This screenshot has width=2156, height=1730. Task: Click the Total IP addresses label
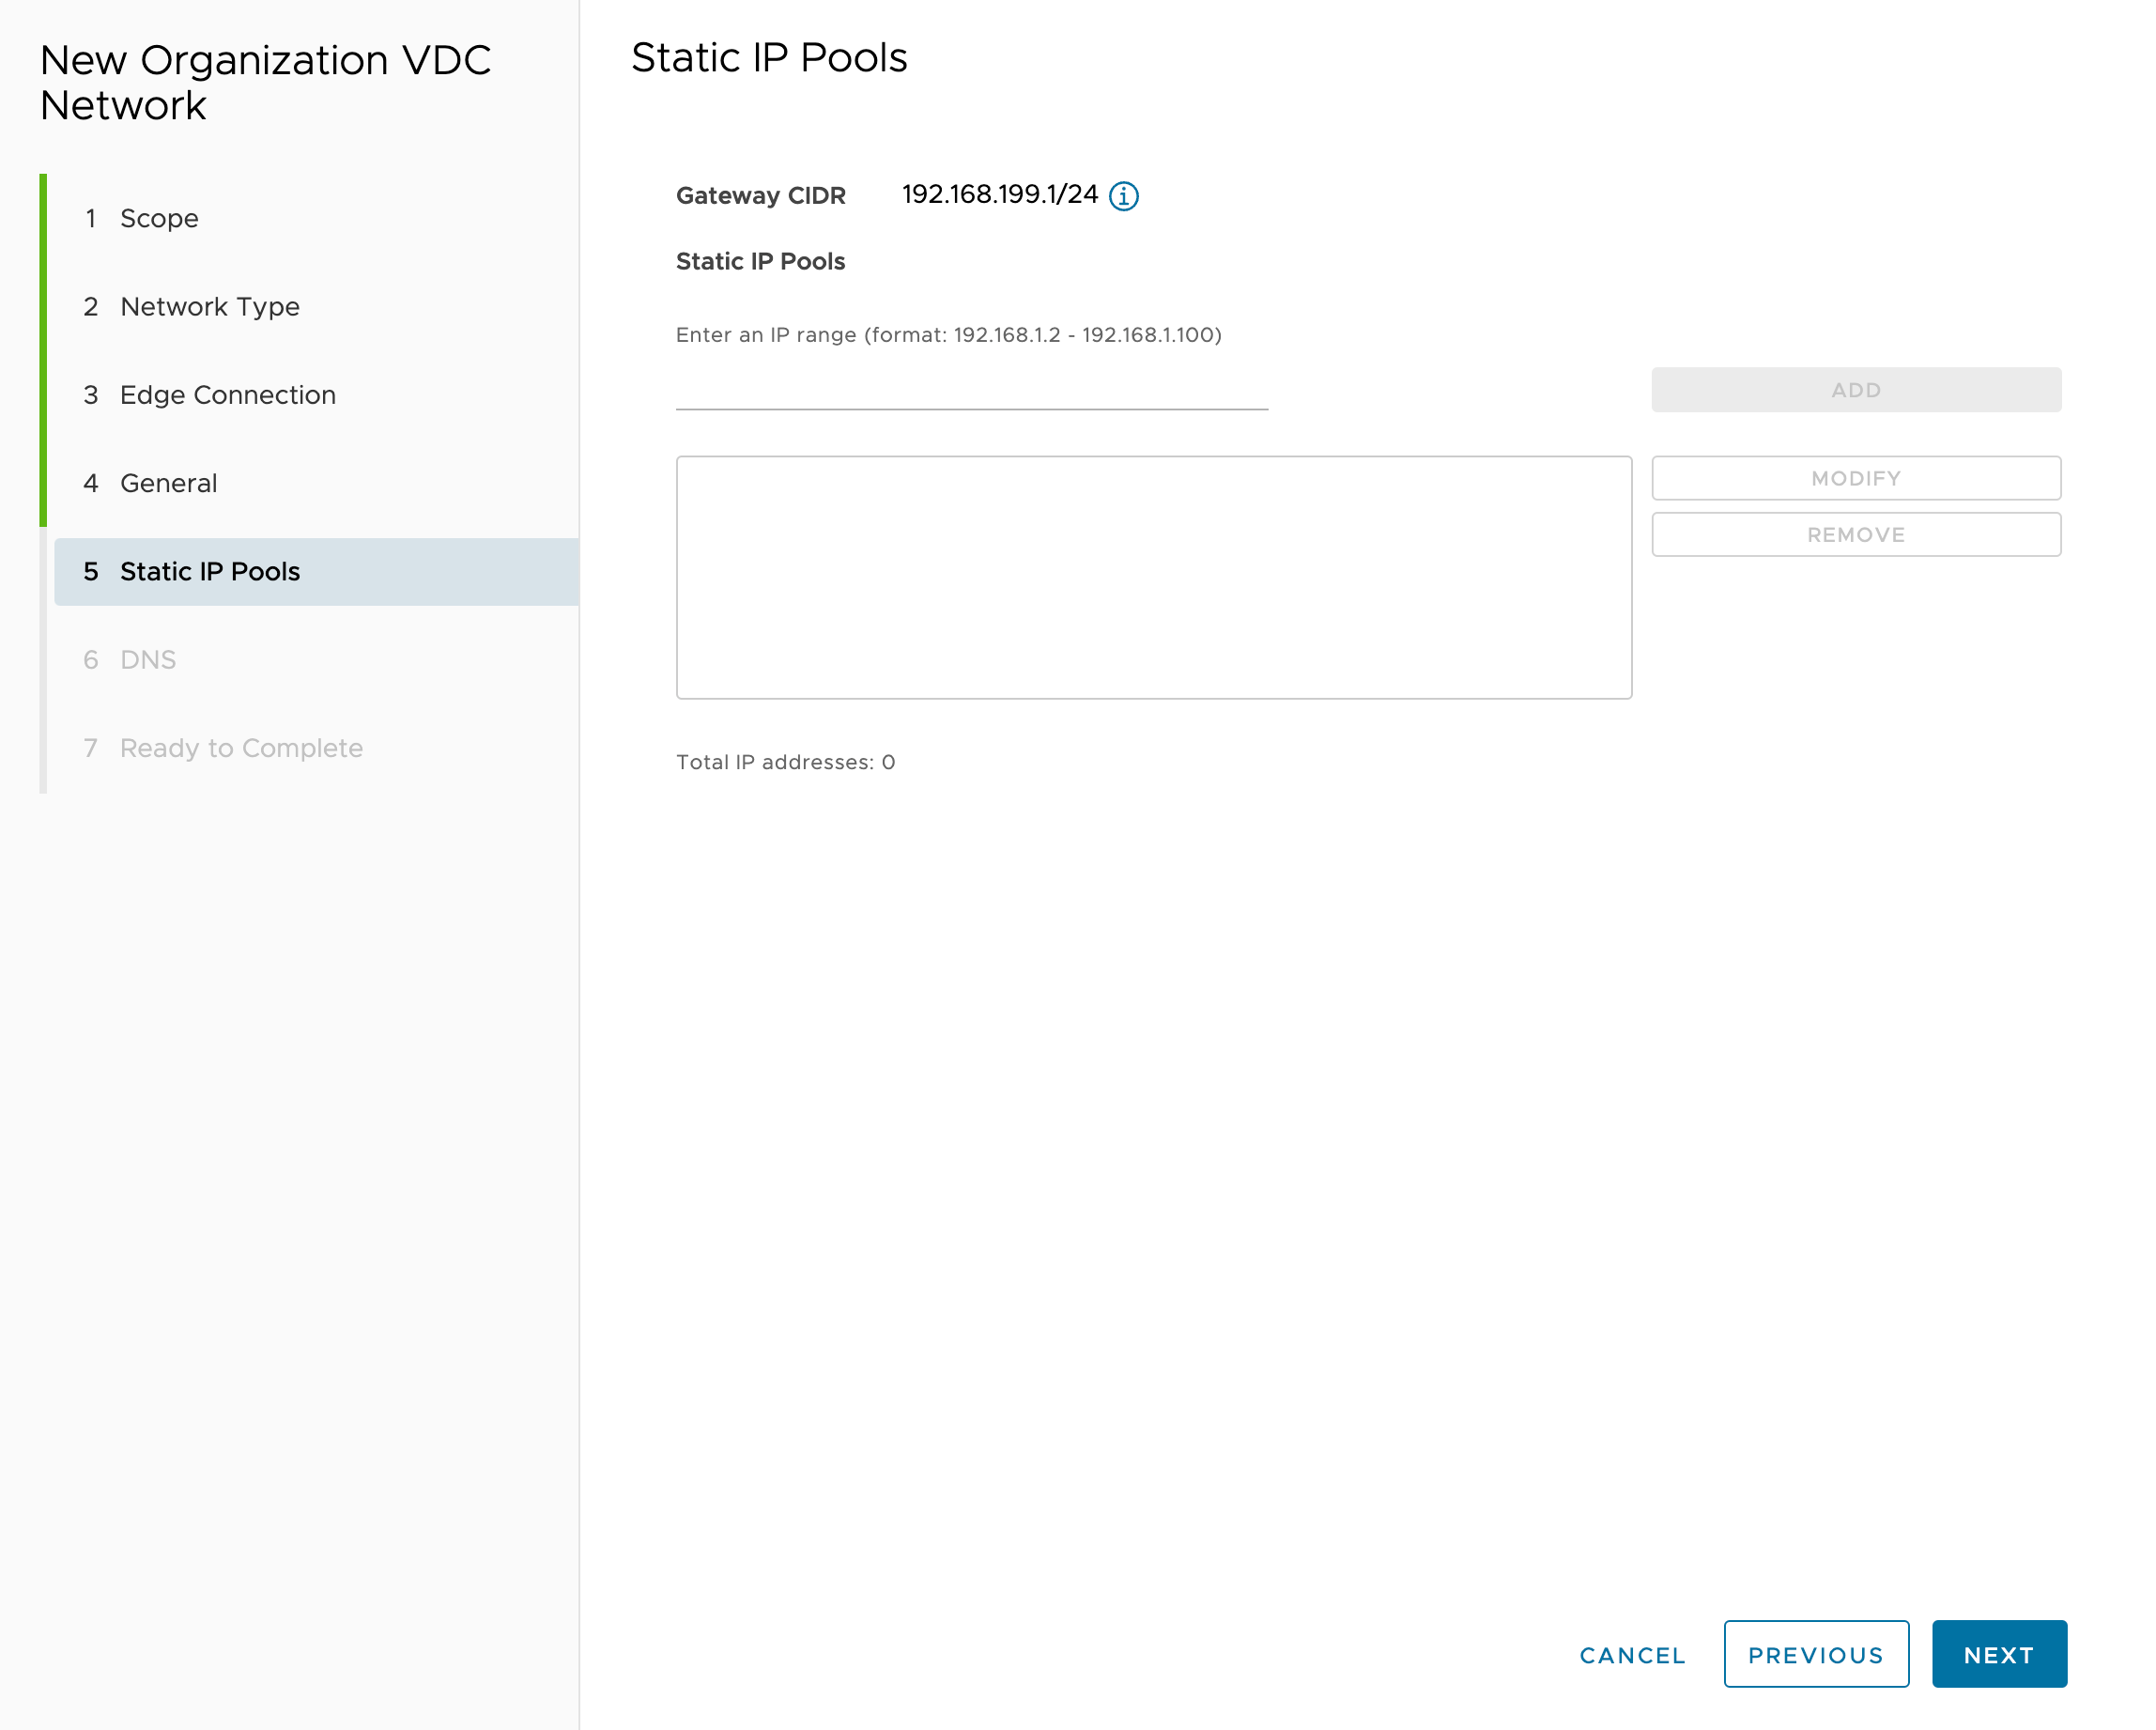[783, 761]
